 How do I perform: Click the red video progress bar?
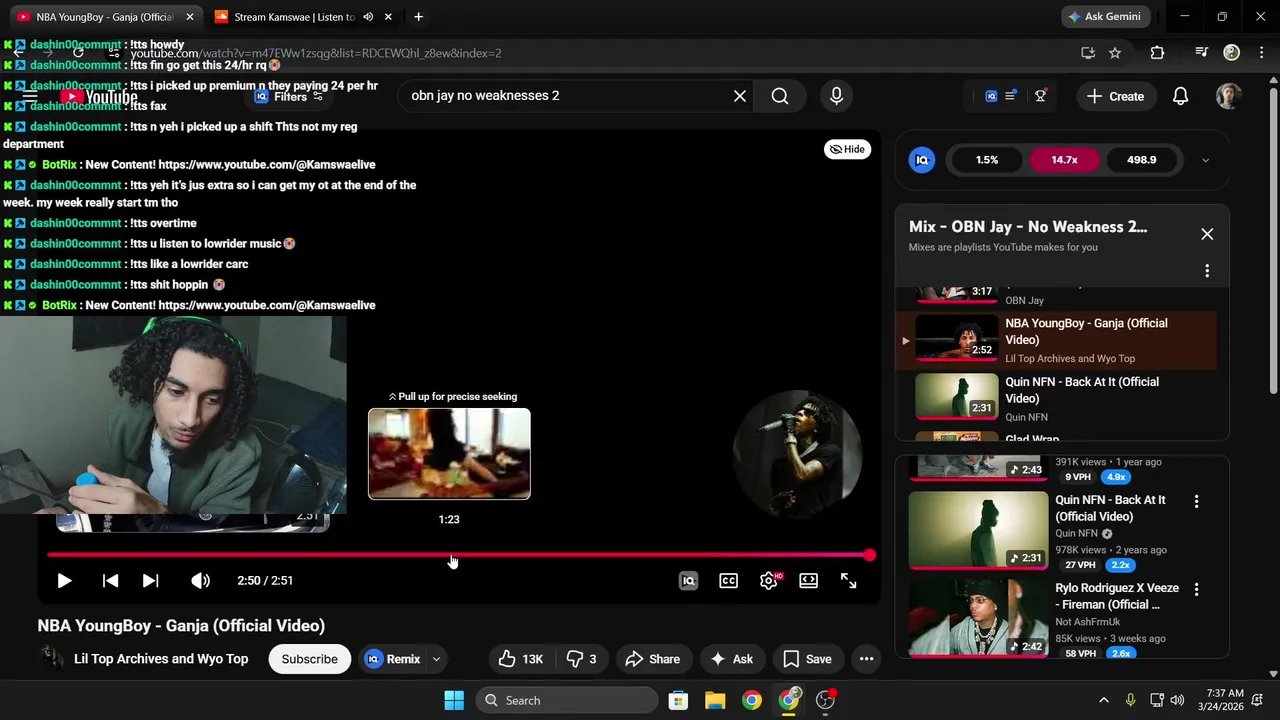pyautogui.click(x=458, y=554)
